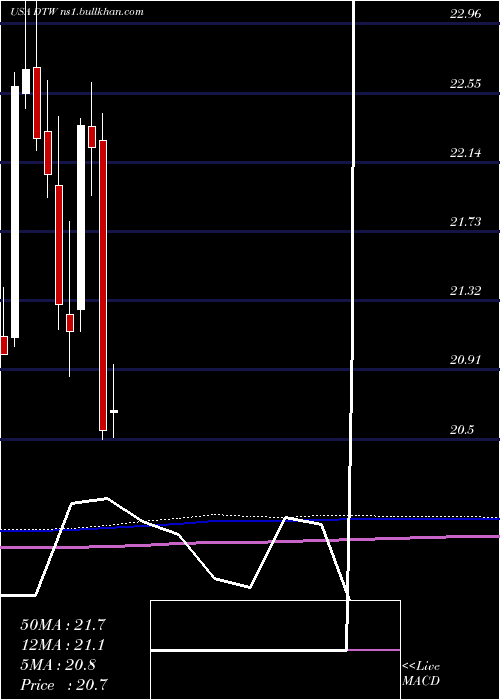Select the 21.32 price axis label
Image resolution: width=500 pixels, height=700 pixels.
click(x=465, y=291)
